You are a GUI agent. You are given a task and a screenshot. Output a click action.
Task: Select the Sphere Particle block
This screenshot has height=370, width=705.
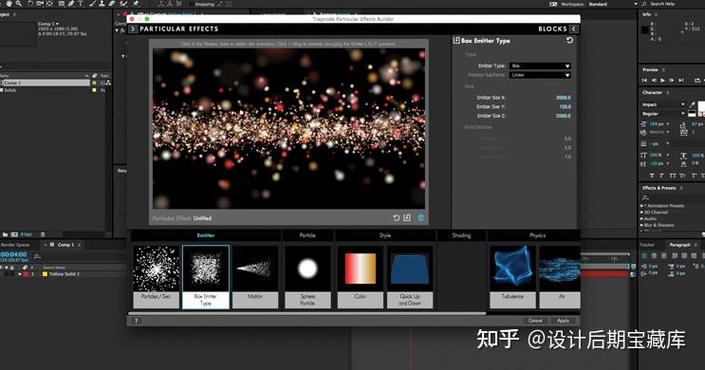(308, 276)
